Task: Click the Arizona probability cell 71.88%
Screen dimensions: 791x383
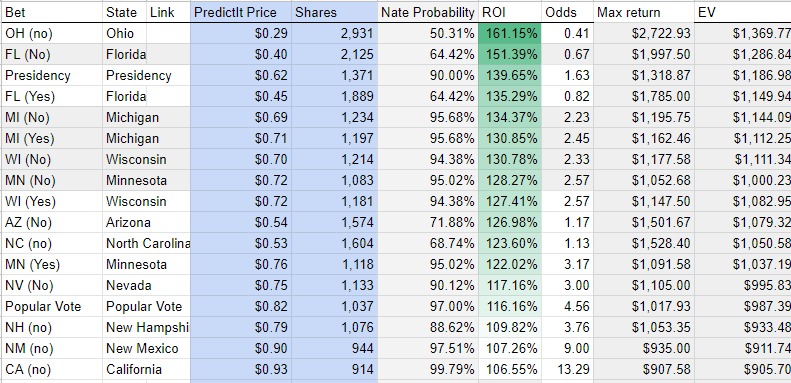Action: tap(428, 223)
